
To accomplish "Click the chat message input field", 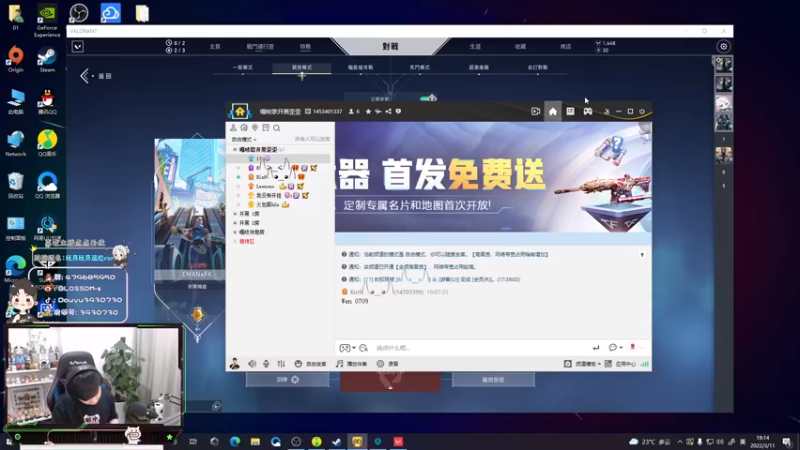I will tap(480, 348).
